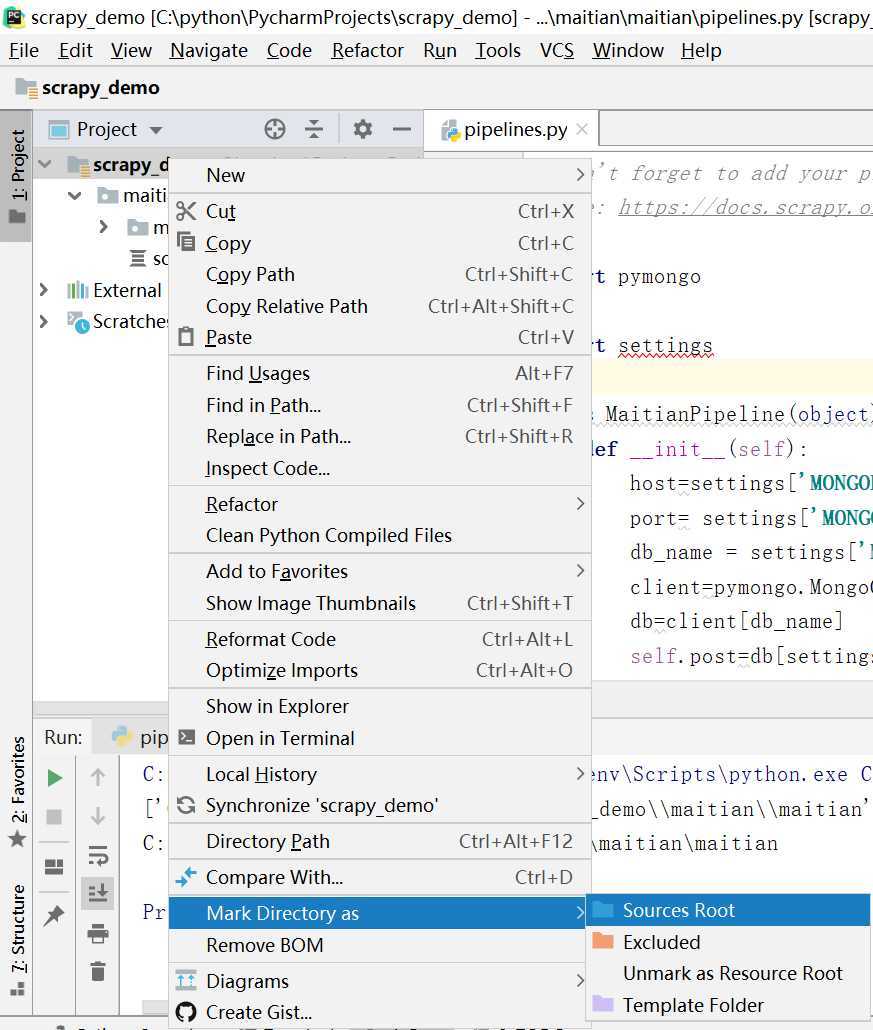Click the locate current file target icon
Viewport: 873px width, 1030px height.
(x=275, y=129)
